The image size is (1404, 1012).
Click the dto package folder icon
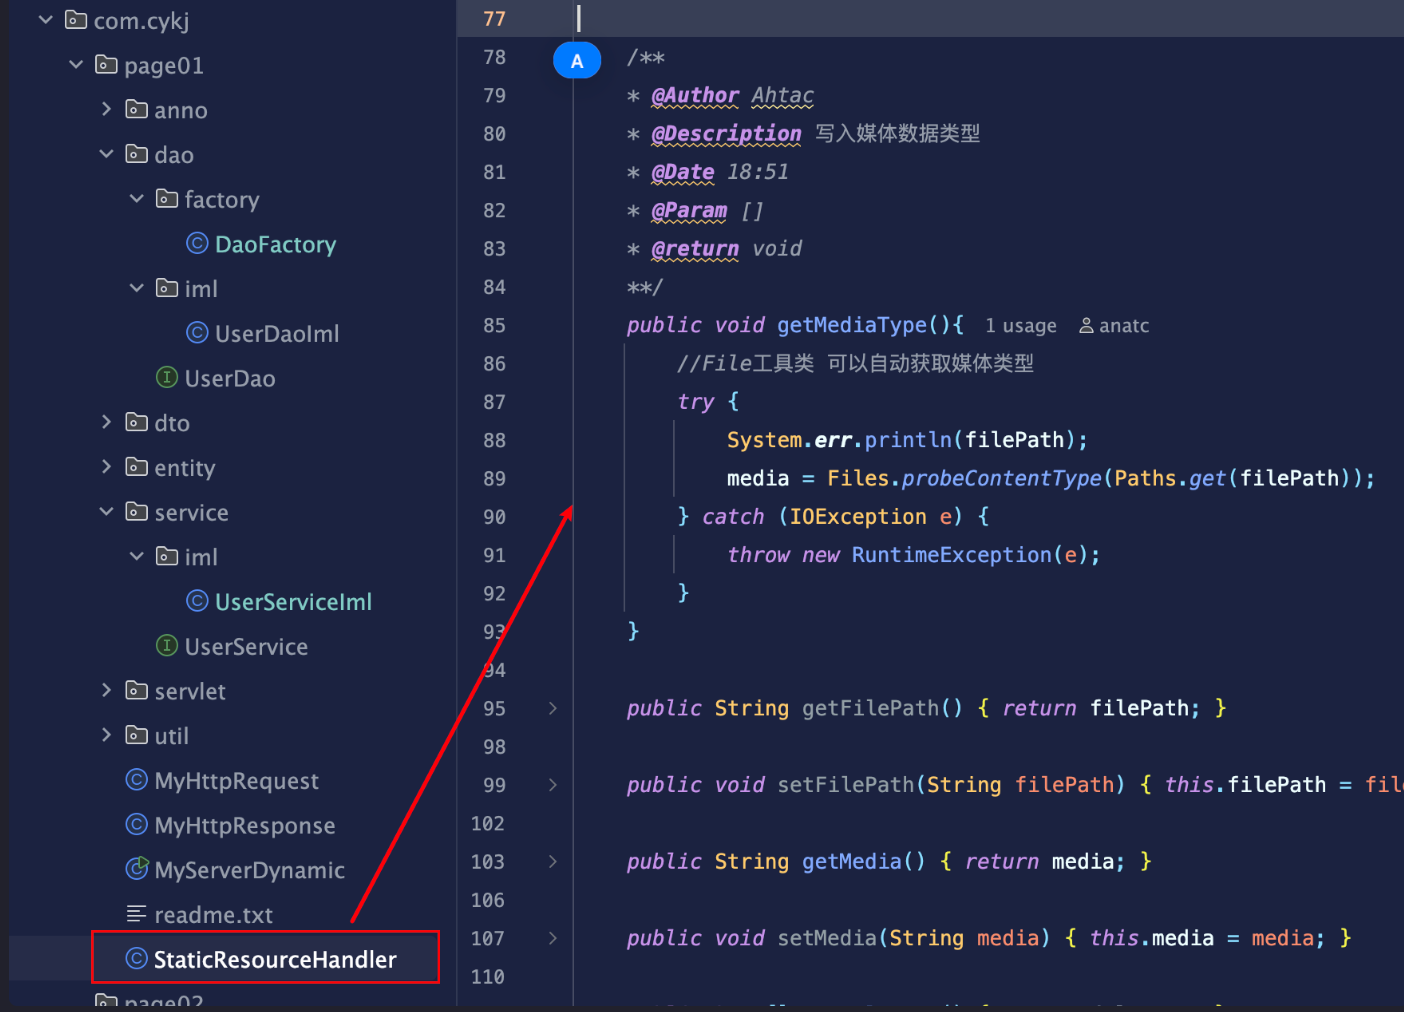click(137, 422)
